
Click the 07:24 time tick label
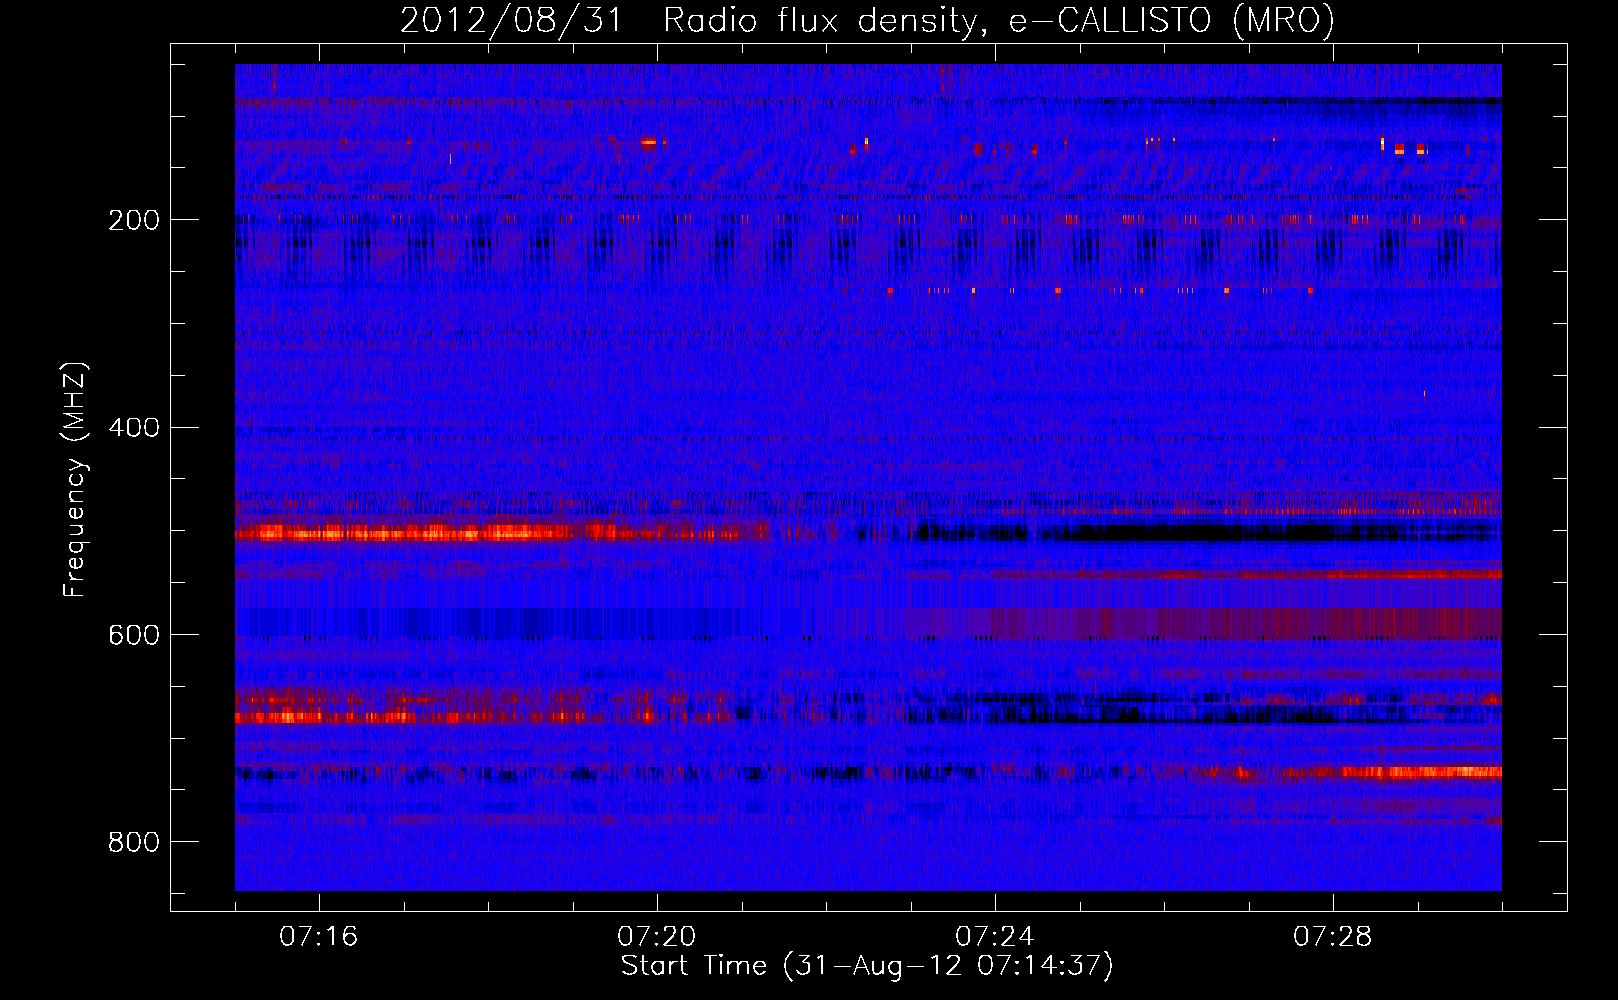tap(994, 937)
